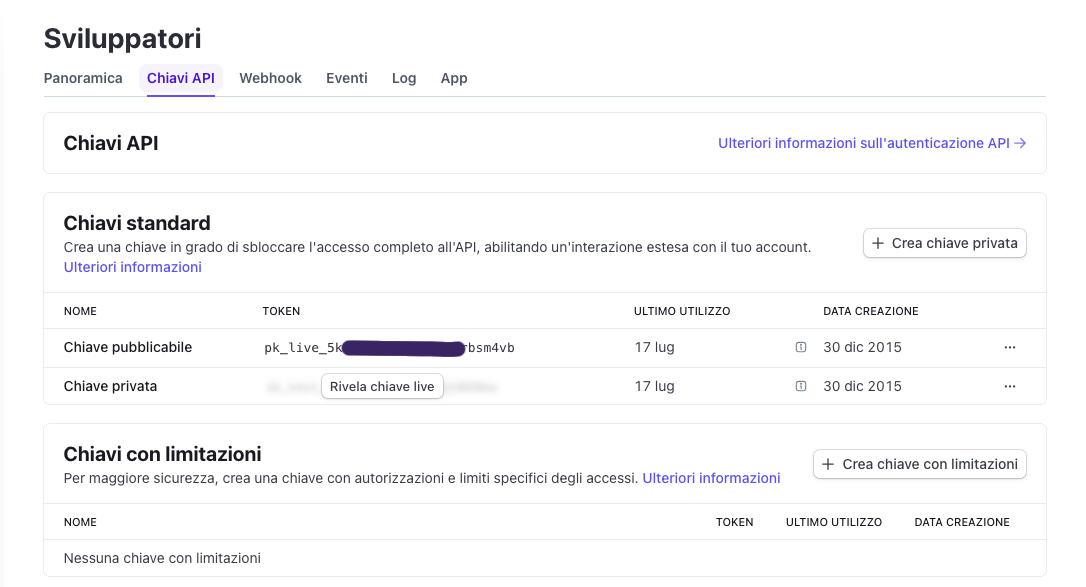The image size is (1086, 587).
Task: Click 30 dic 2015 in Chiave privata row
Action: point(862,386)
